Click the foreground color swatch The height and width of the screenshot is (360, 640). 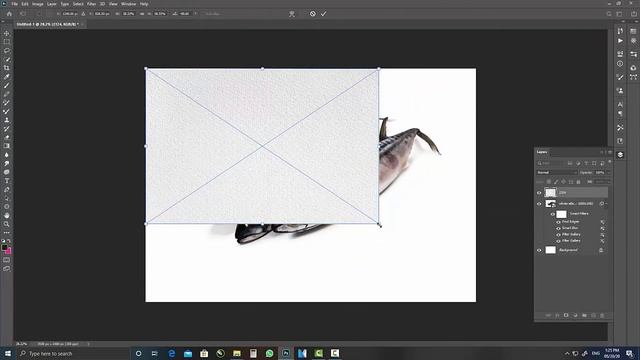tap(4, 248)
